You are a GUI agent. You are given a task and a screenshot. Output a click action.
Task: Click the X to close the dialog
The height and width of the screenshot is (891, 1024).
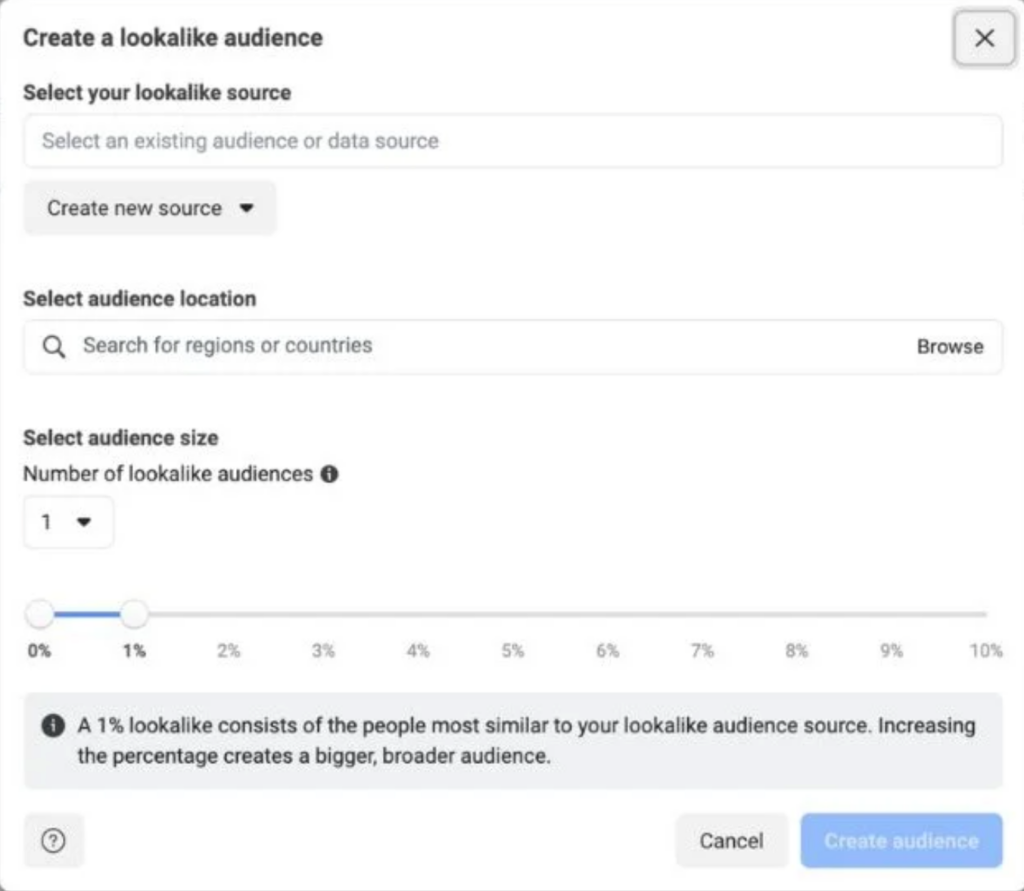[x=983, y=38]
